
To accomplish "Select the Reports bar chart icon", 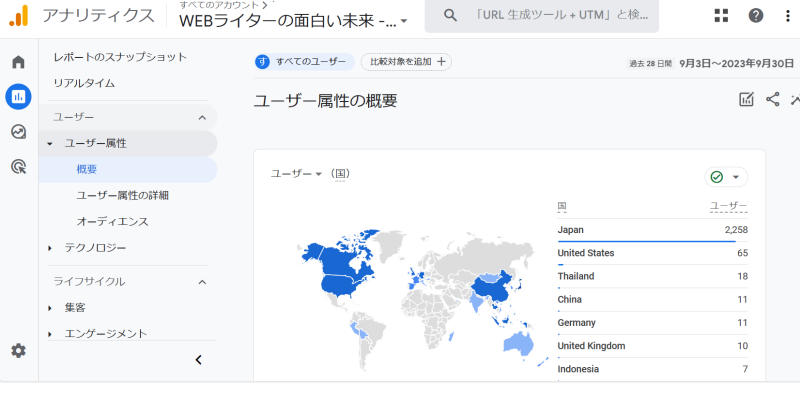I will pyautogui.click(x=18, y=96).
